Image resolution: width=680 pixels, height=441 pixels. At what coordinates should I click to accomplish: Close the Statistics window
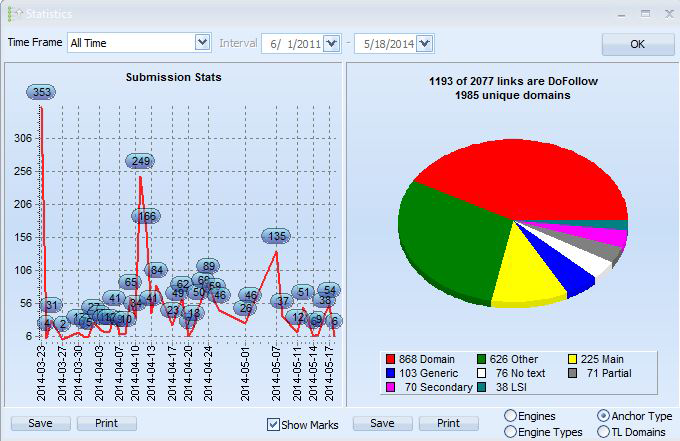pos(666,14)
